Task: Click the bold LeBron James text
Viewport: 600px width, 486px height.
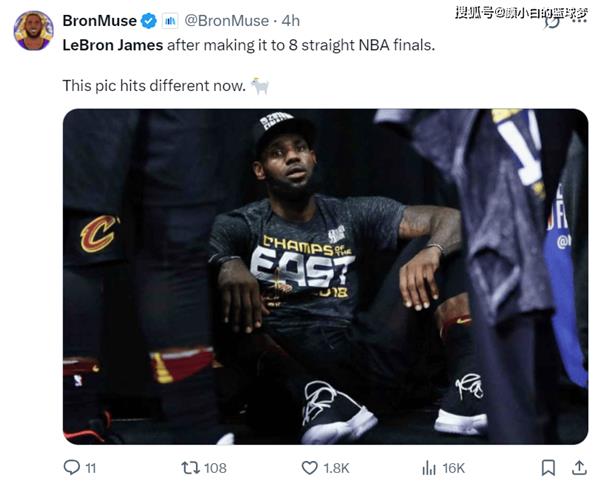Action: (113, 45)
